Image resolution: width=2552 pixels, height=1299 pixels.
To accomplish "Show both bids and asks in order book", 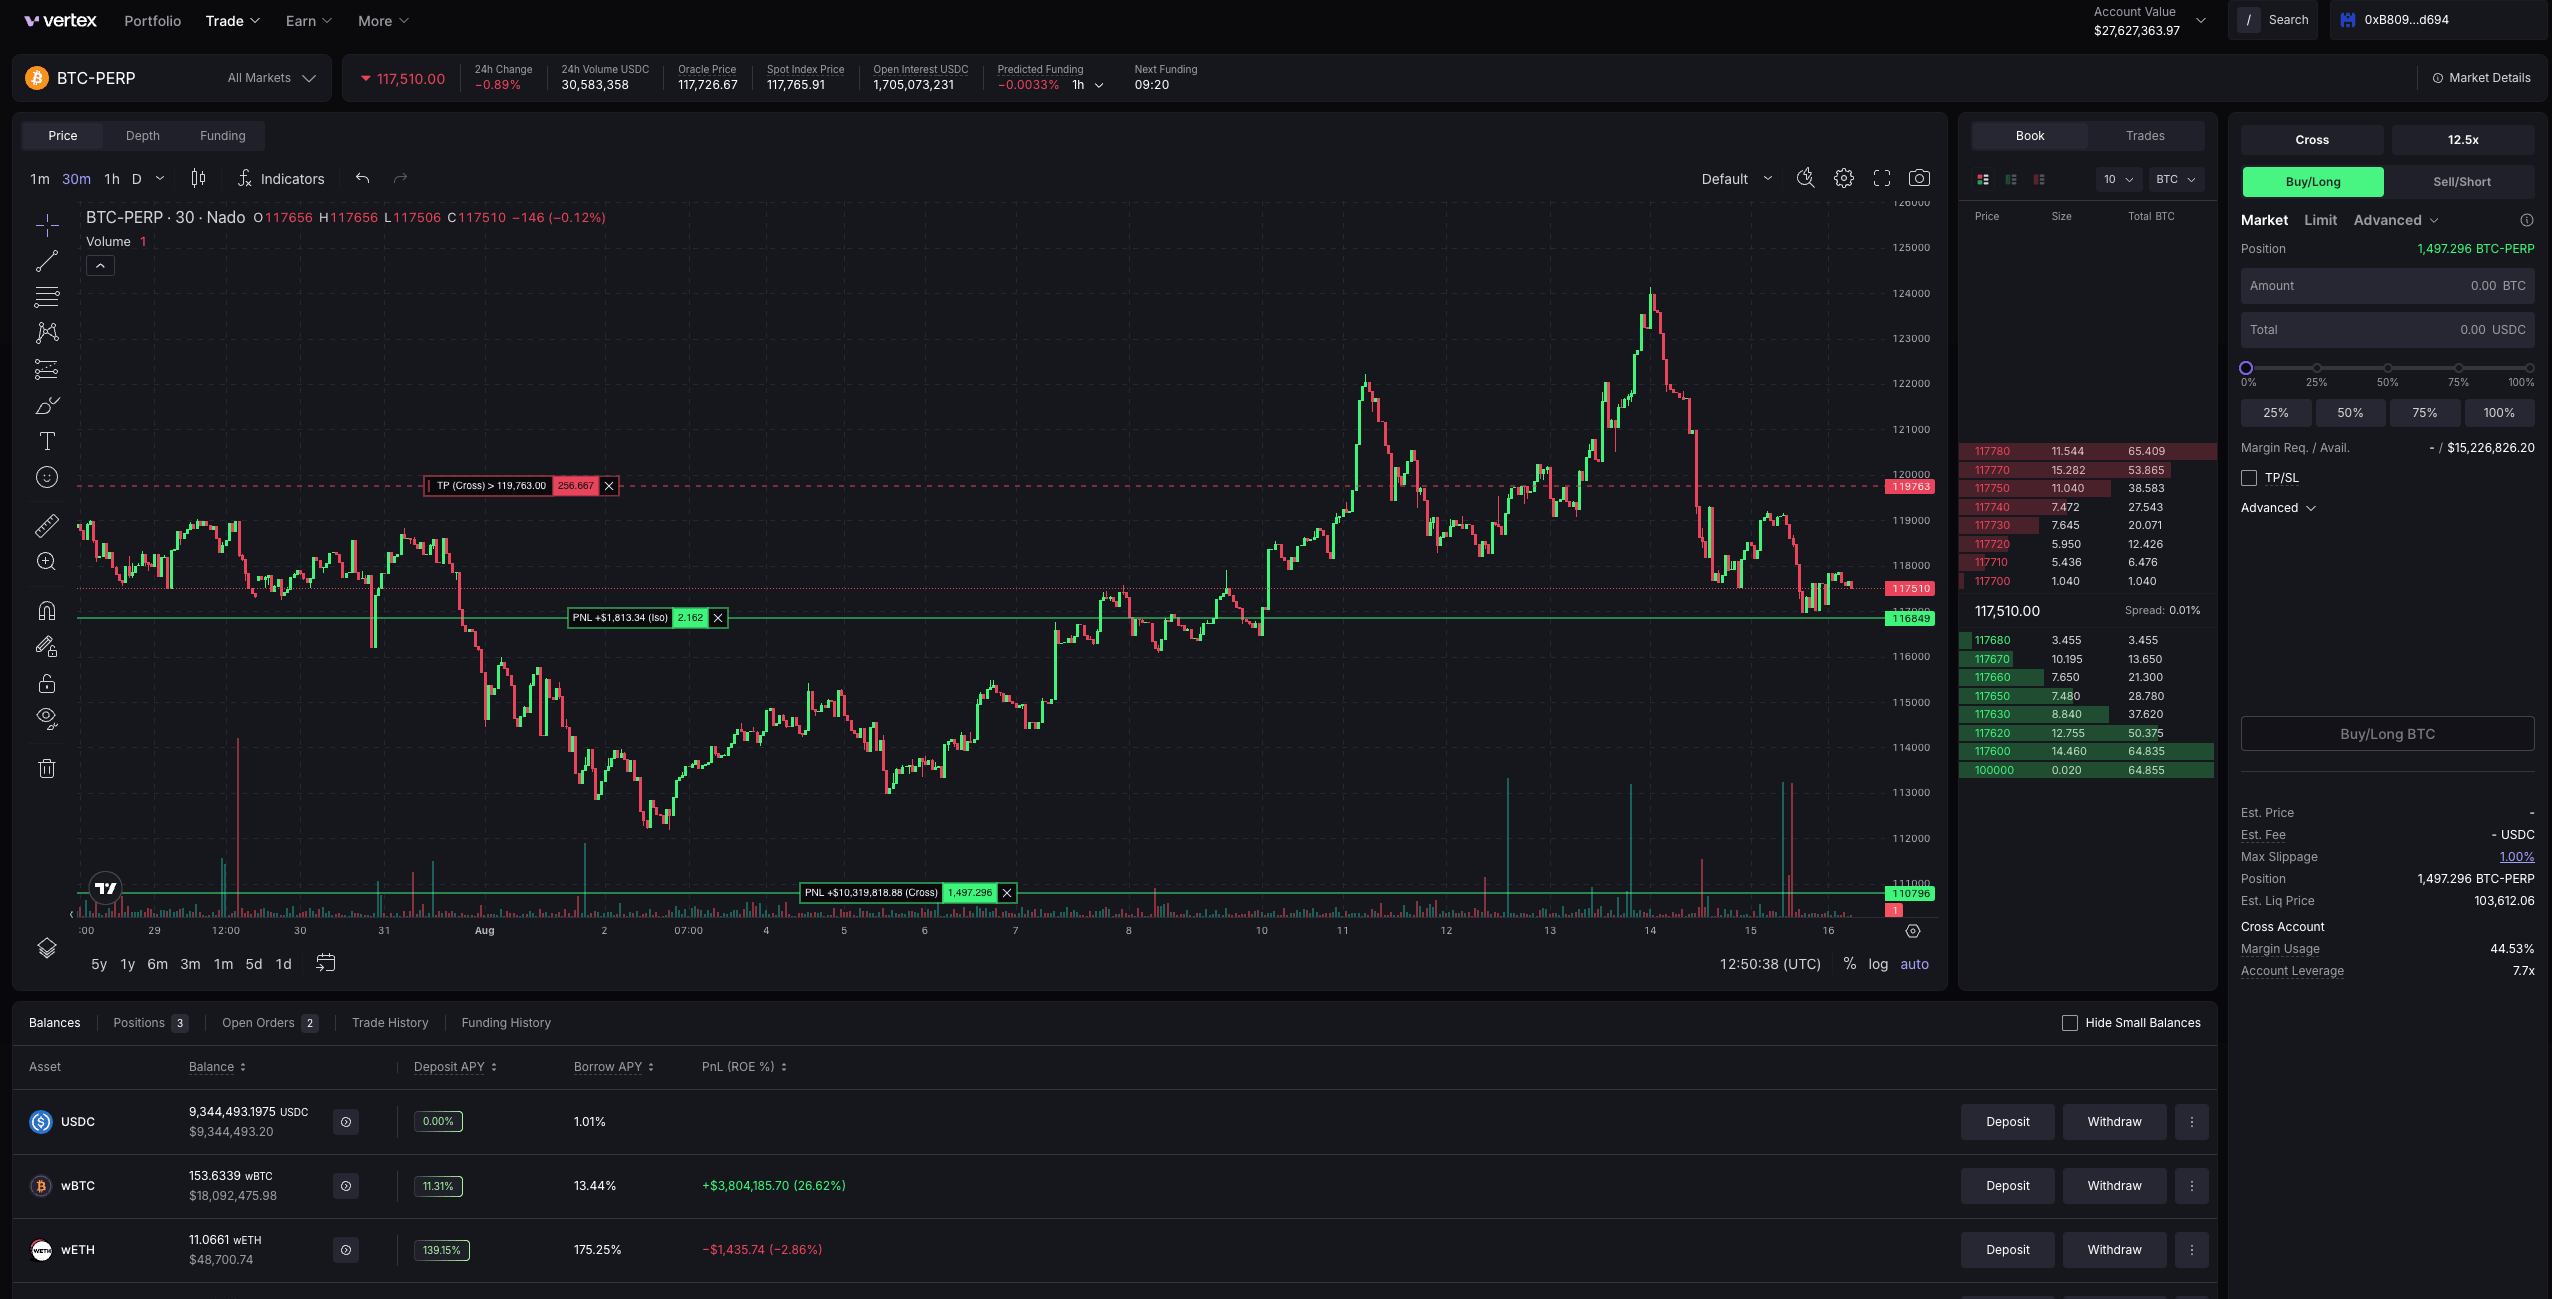I will coord(1983,179).
